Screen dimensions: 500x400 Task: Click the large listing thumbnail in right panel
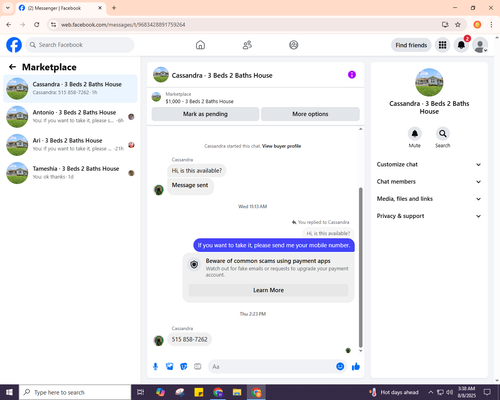point(429,82)
